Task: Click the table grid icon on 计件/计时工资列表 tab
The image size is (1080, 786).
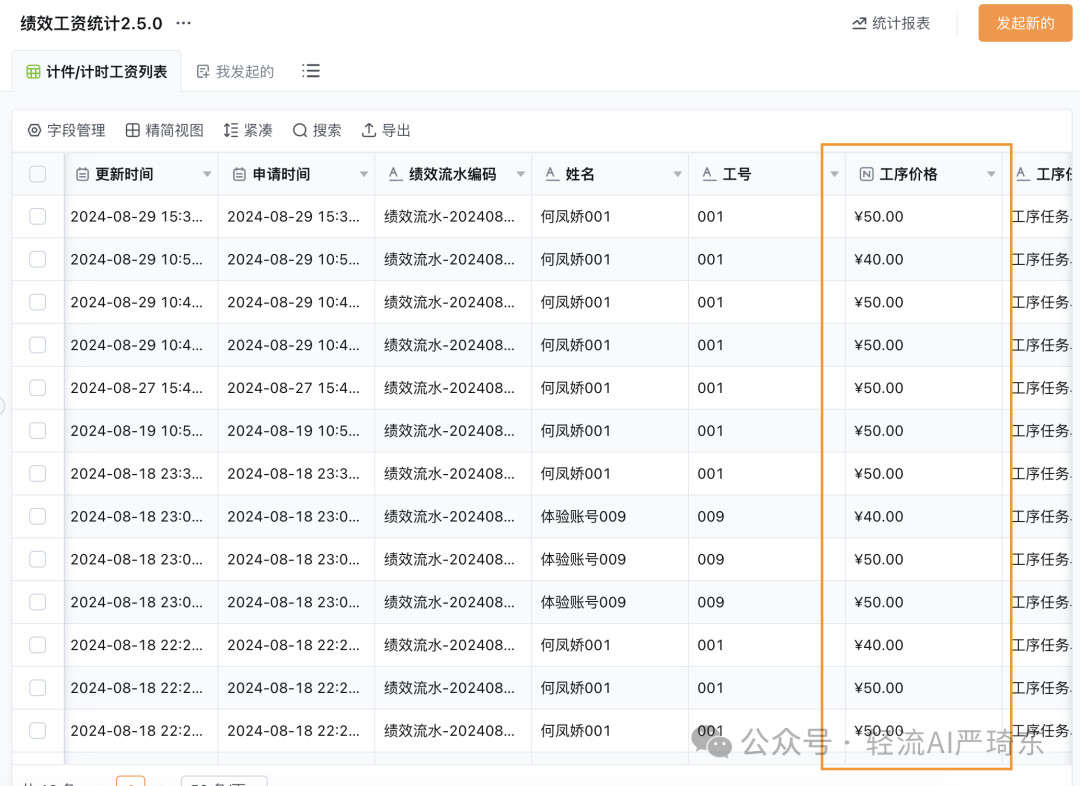Action: click(33, 70)
